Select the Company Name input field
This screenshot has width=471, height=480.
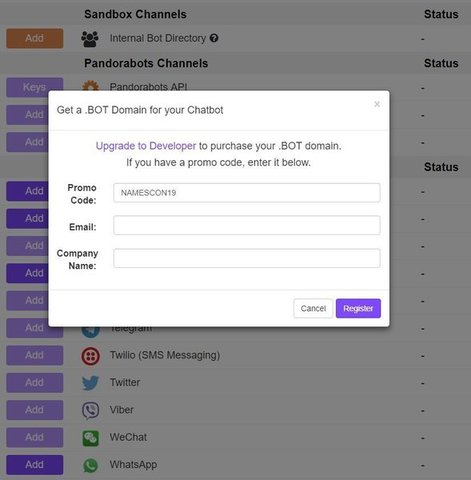(247, 258)
